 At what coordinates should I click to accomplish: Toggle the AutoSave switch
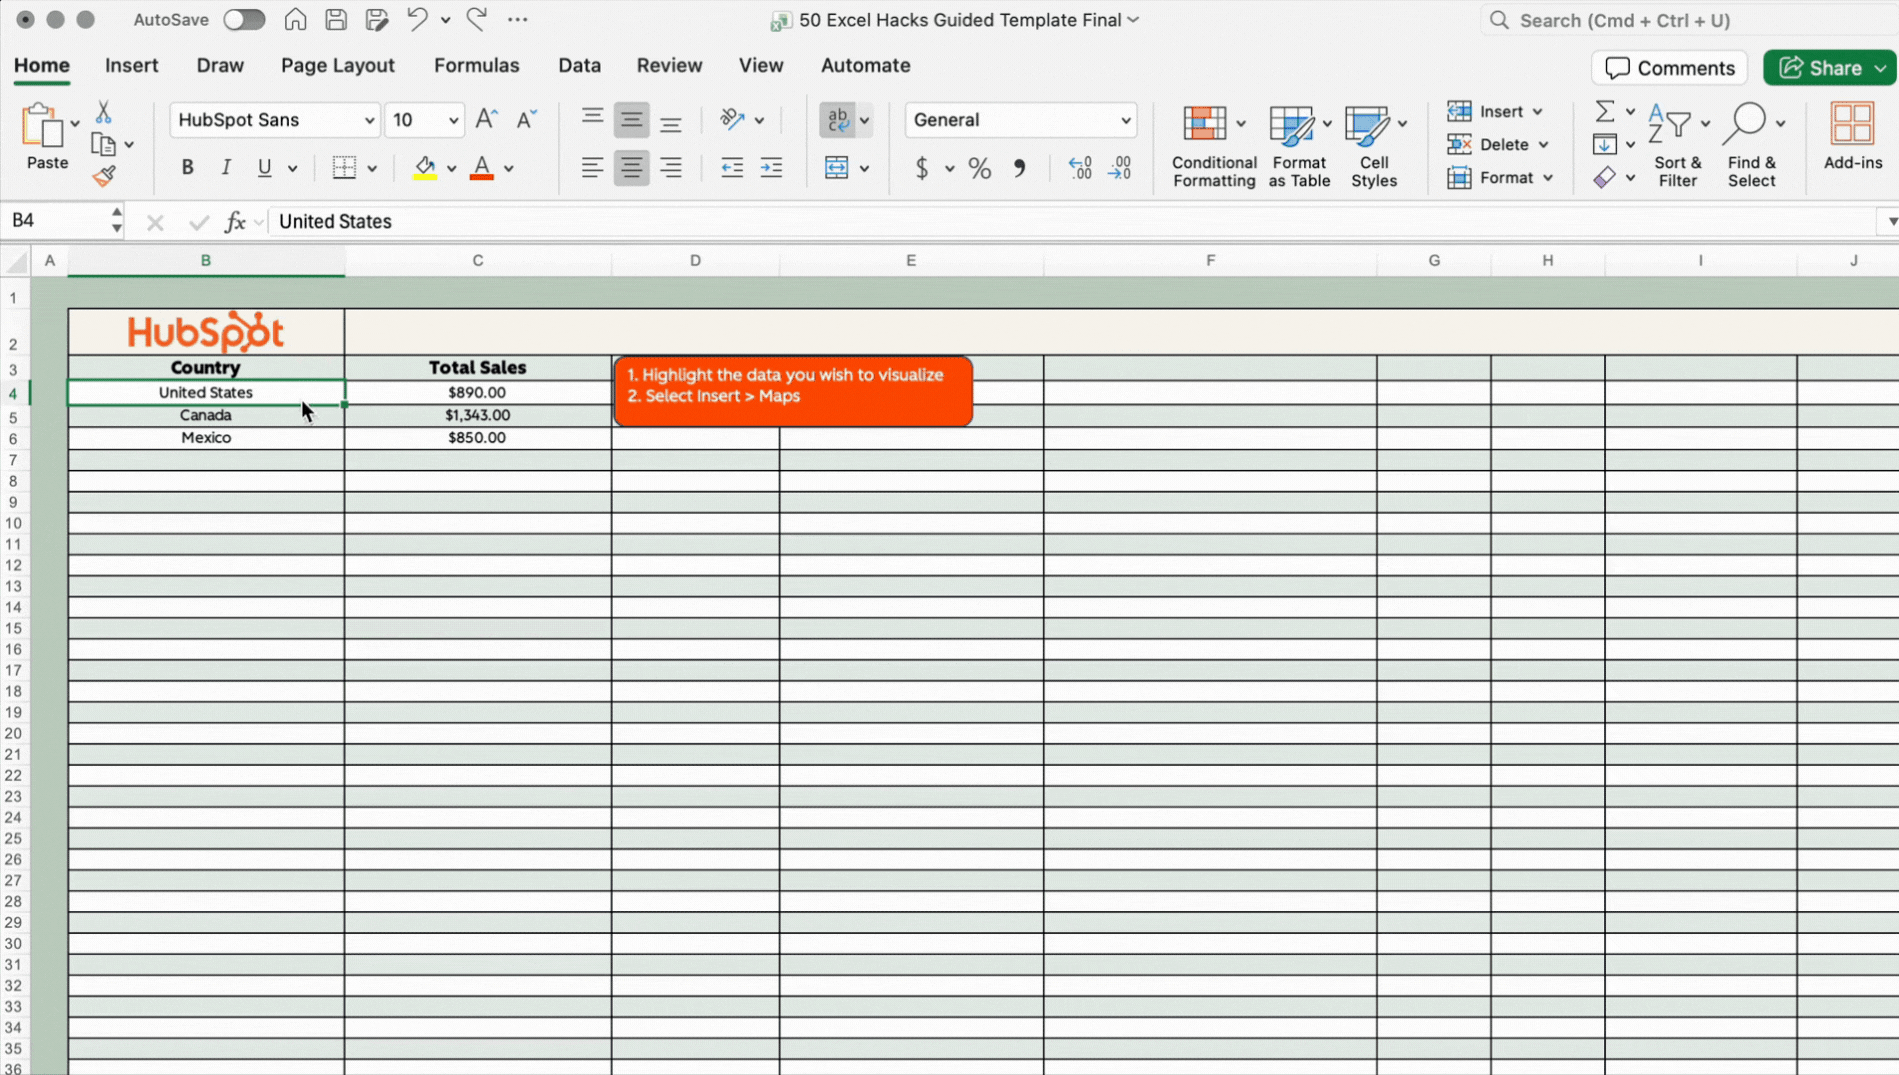(243, 20)
